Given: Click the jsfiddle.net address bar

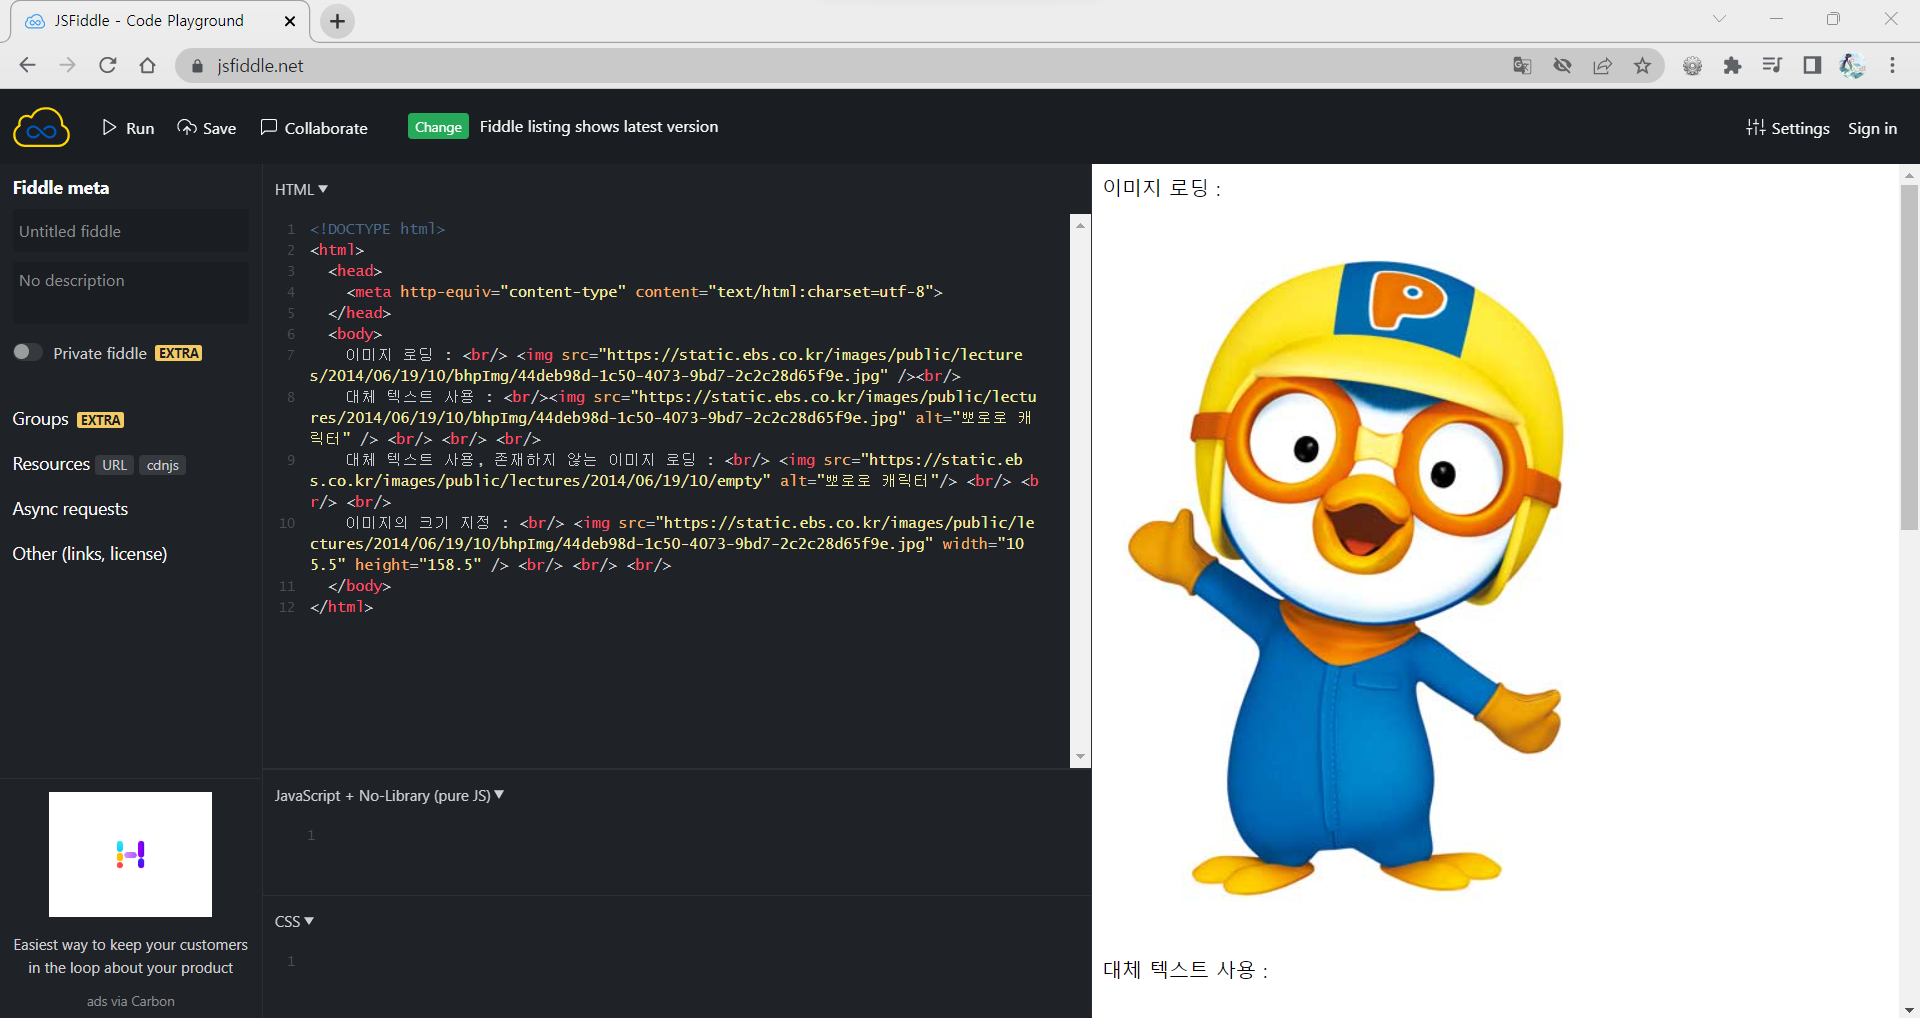Looking at the screenshot, I should 840,65.
